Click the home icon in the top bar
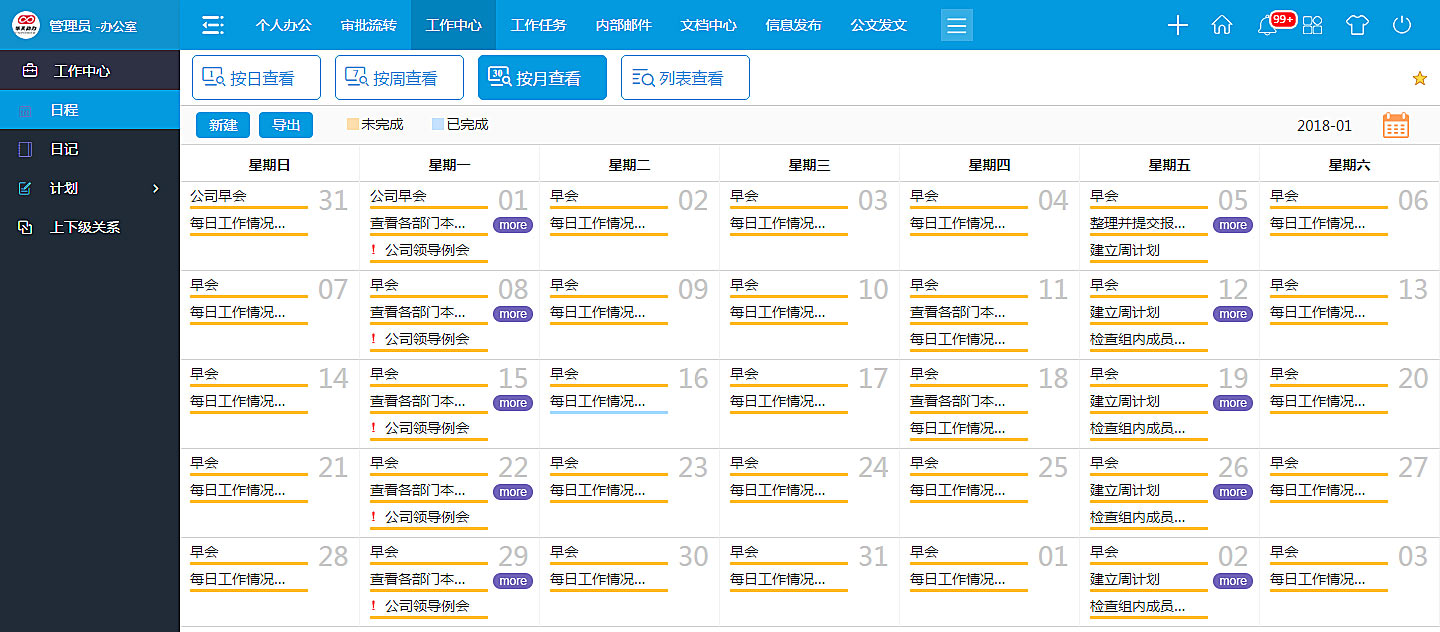Screen dimensions: 1440x632 pyautogui.click(x=1222, y=25)
